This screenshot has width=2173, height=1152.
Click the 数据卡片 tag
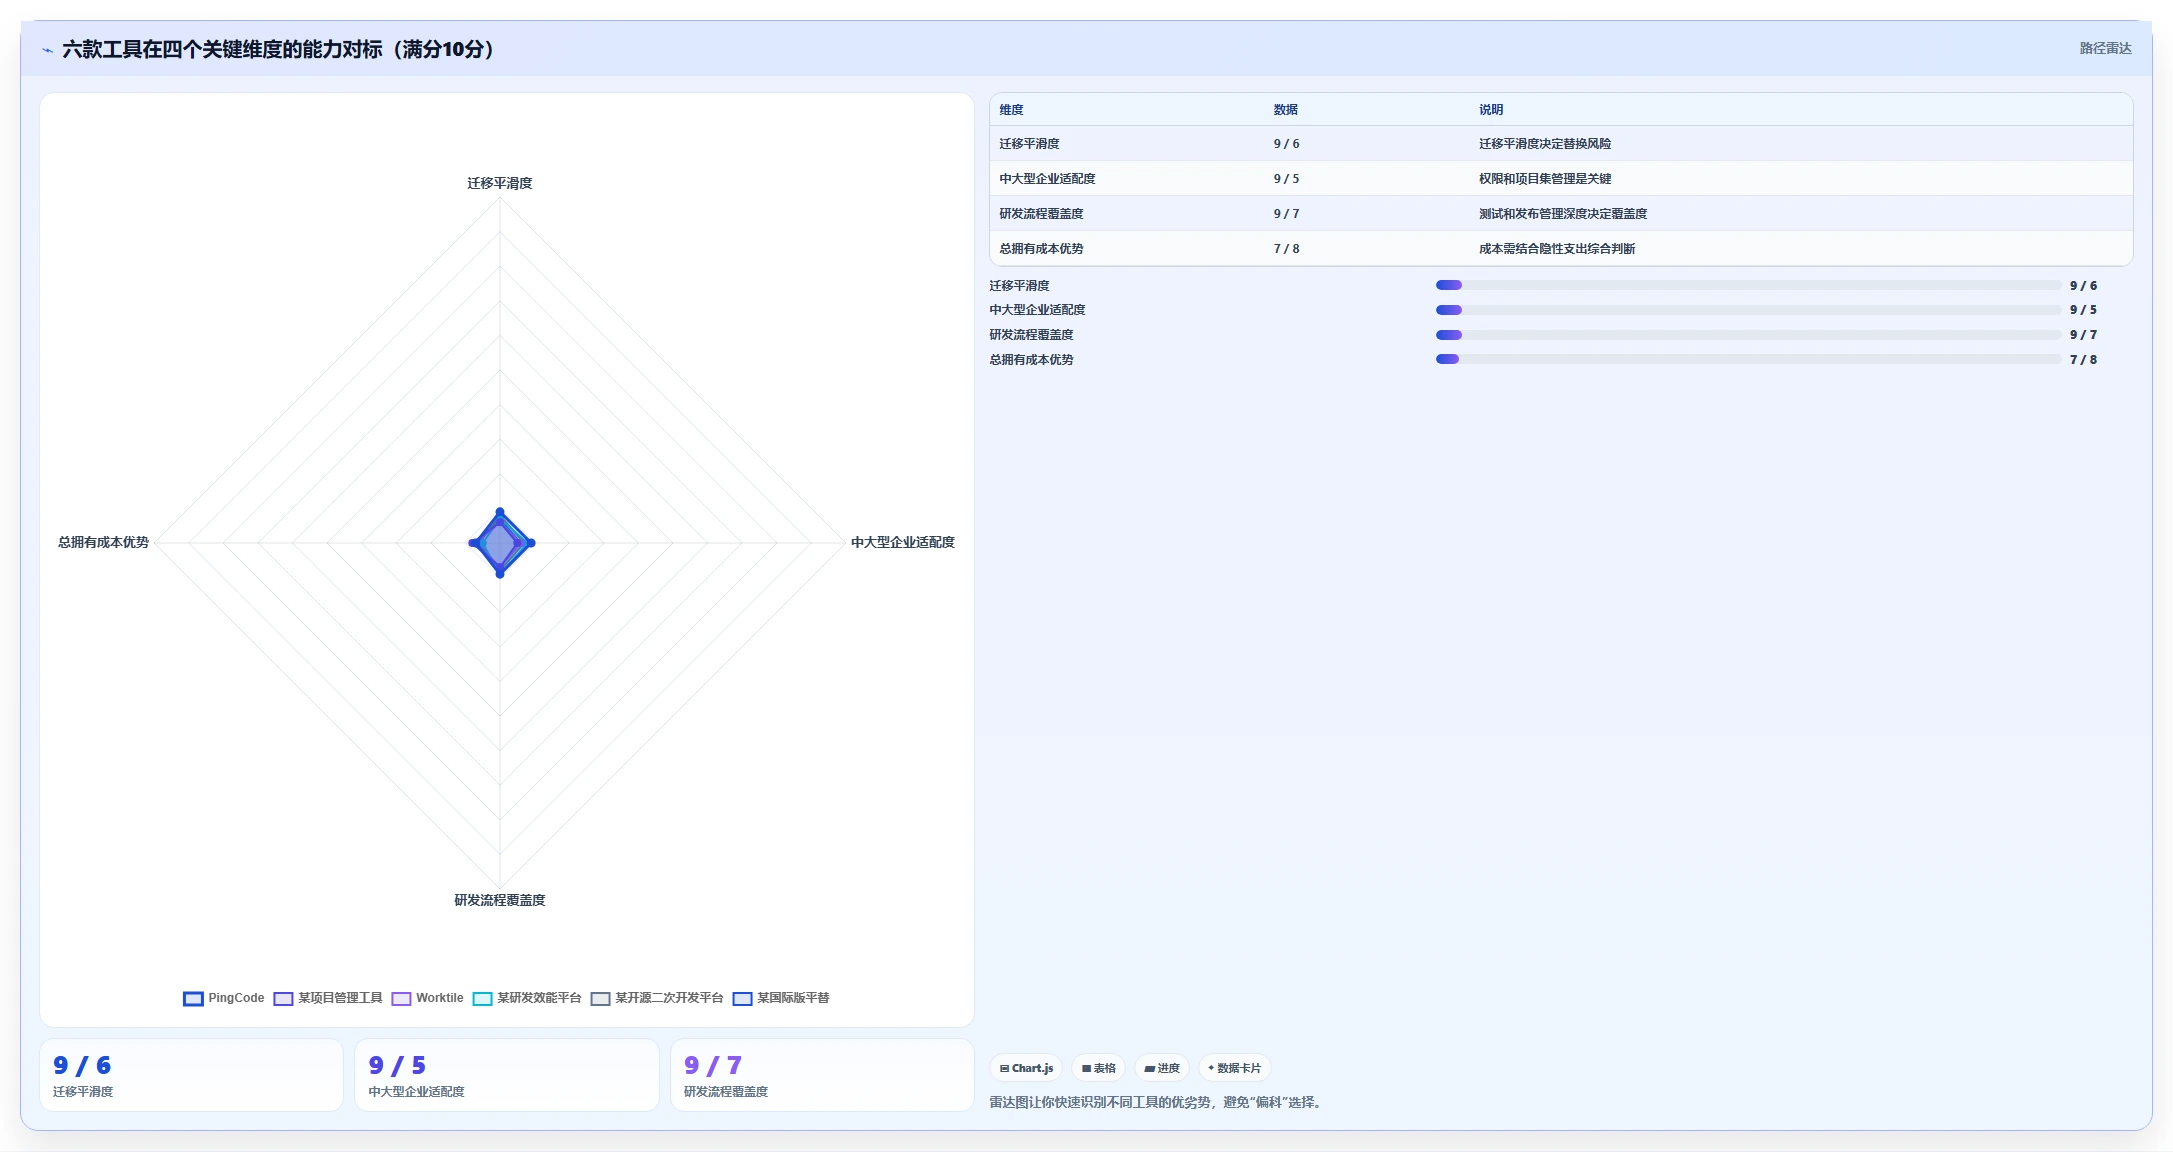(1234, 1068)
